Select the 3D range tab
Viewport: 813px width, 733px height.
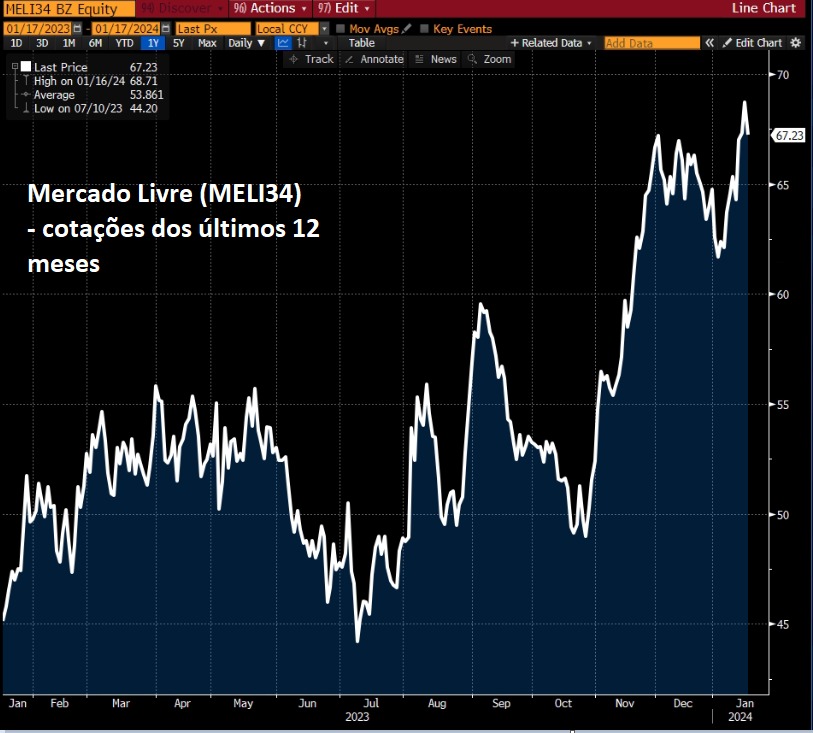tap(43, 43)
